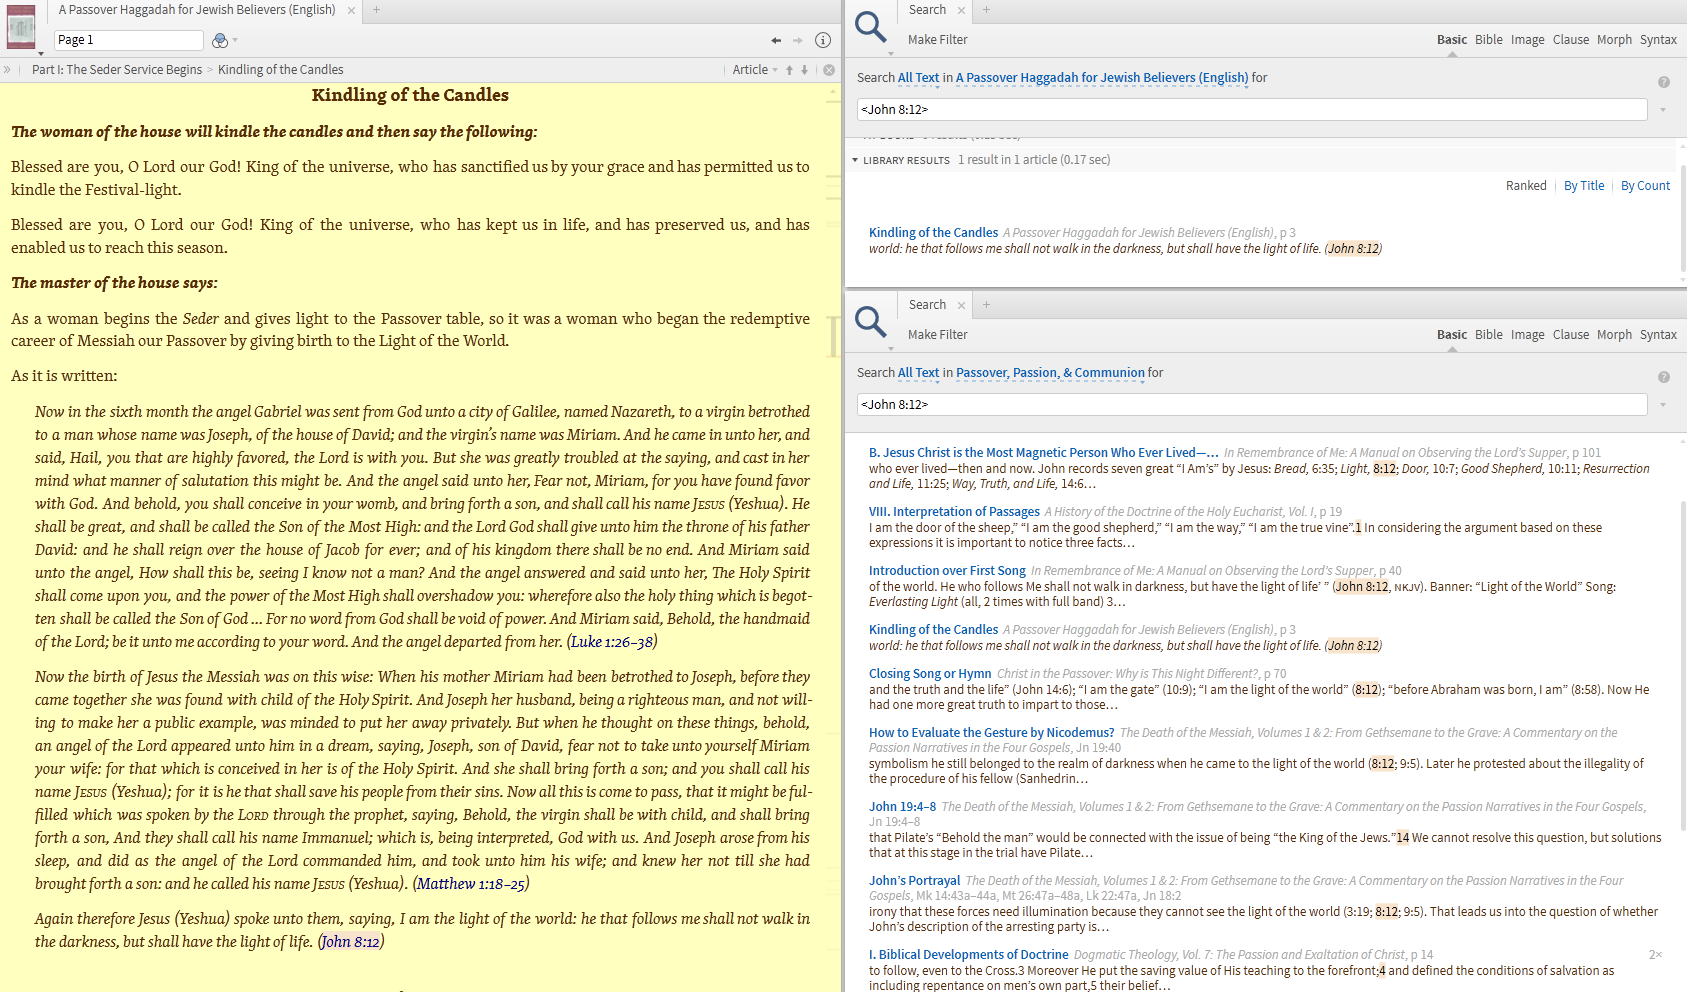This screenshot has height=992, width=1687.
Task: Switch to Syntax search in Haggadah search panel
Action: point(1658,40)
